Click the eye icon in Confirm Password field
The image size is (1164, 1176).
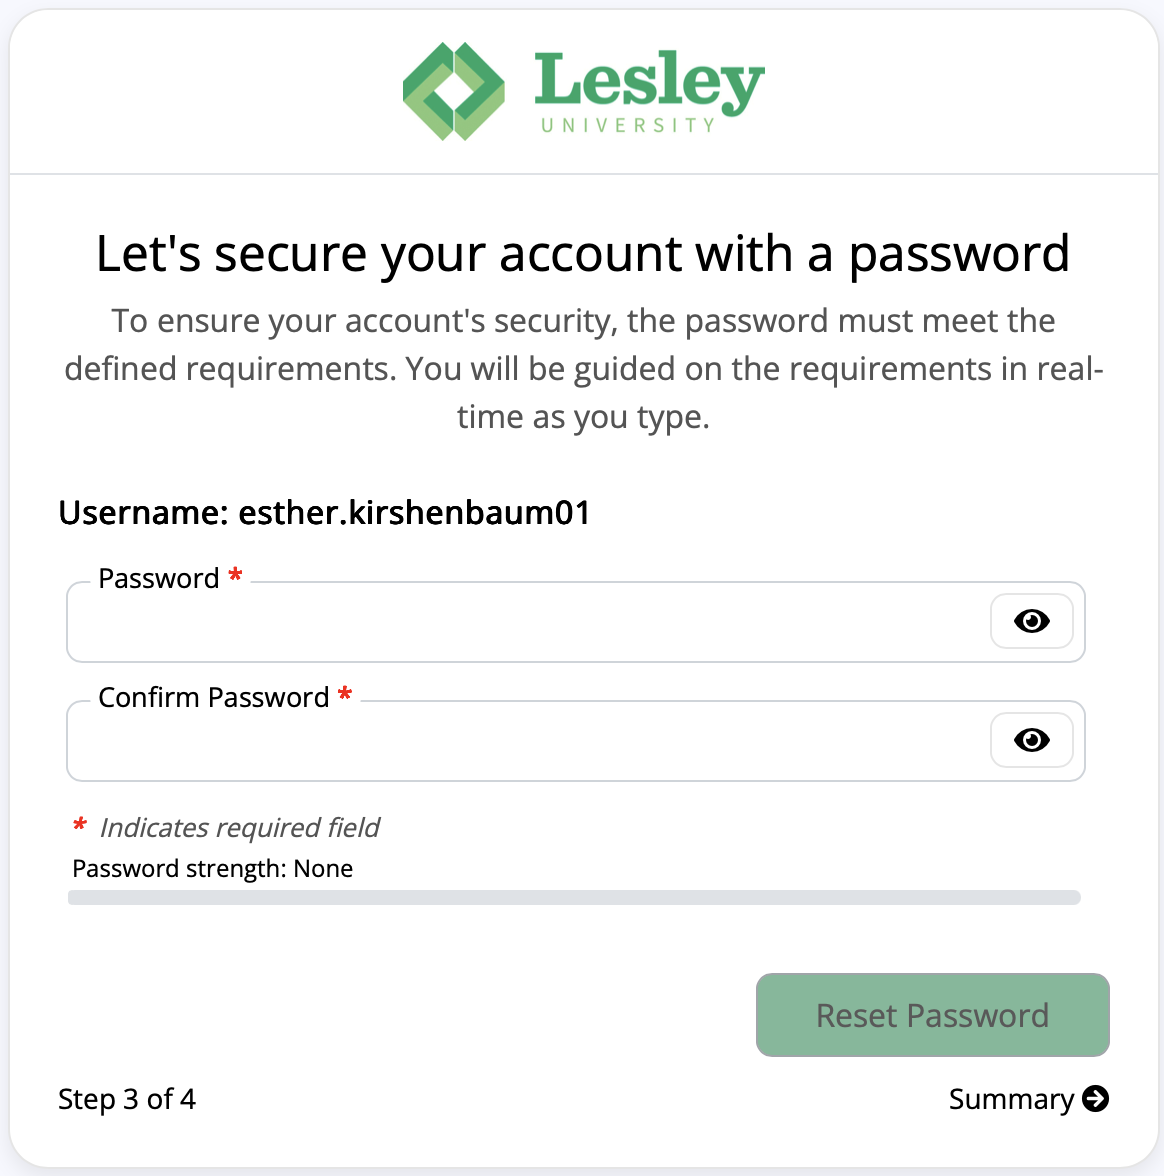coord(1032,740)
